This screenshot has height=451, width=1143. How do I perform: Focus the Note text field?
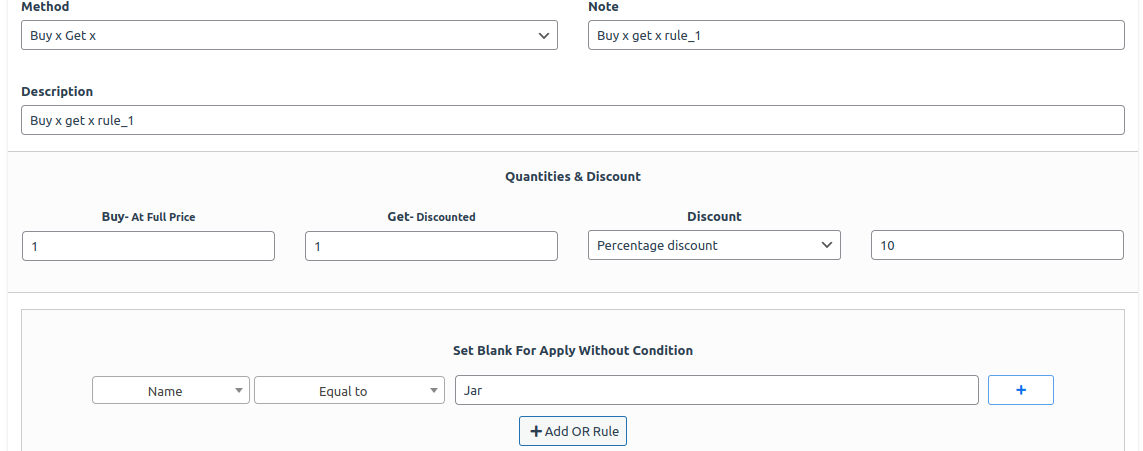[856, 35]
